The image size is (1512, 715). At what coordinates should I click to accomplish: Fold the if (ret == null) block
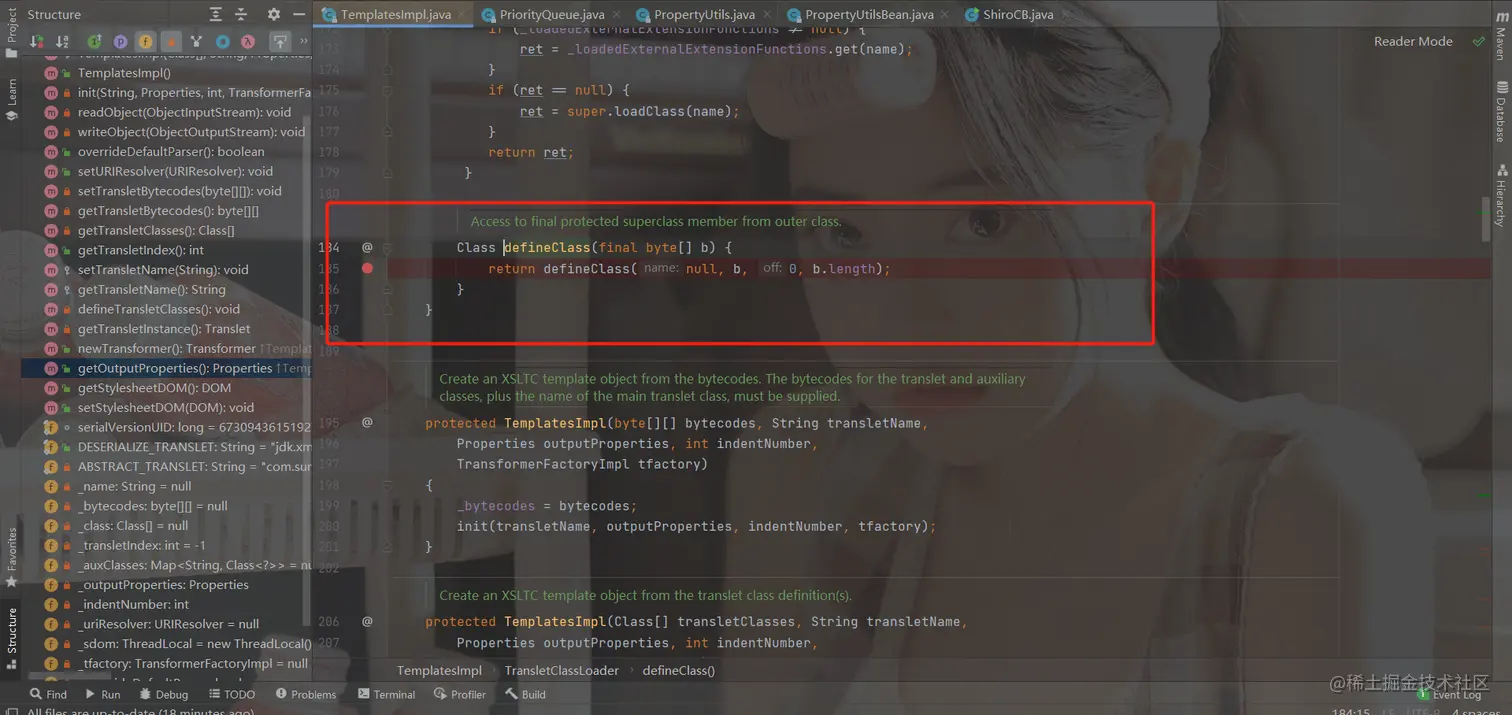388,90
